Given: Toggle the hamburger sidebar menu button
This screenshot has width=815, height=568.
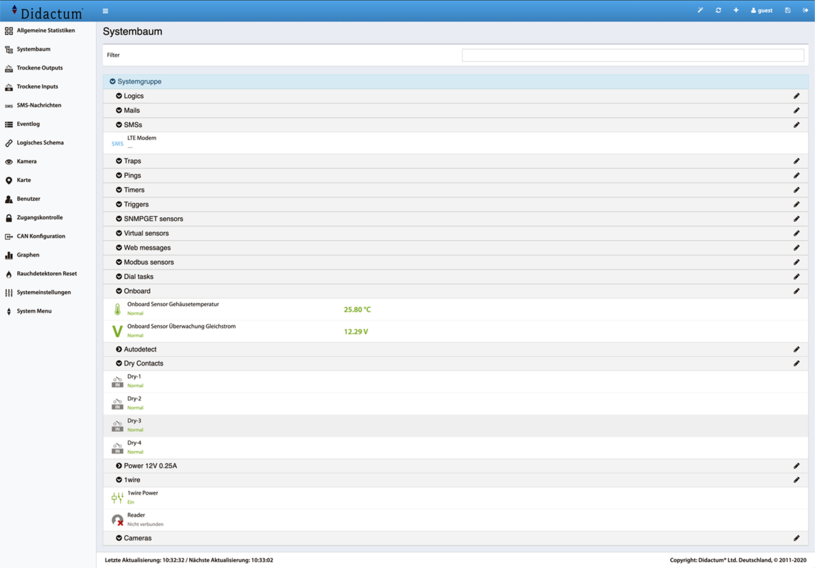Looking at the screenshot, I should pos(105,11).
